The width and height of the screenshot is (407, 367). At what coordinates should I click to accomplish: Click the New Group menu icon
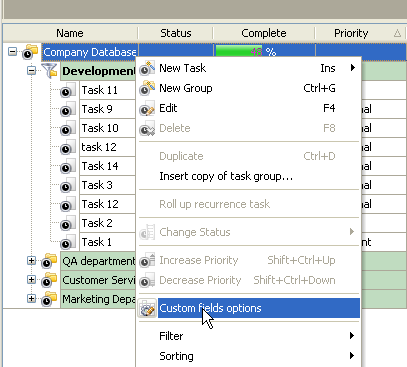tap(147, 88)
